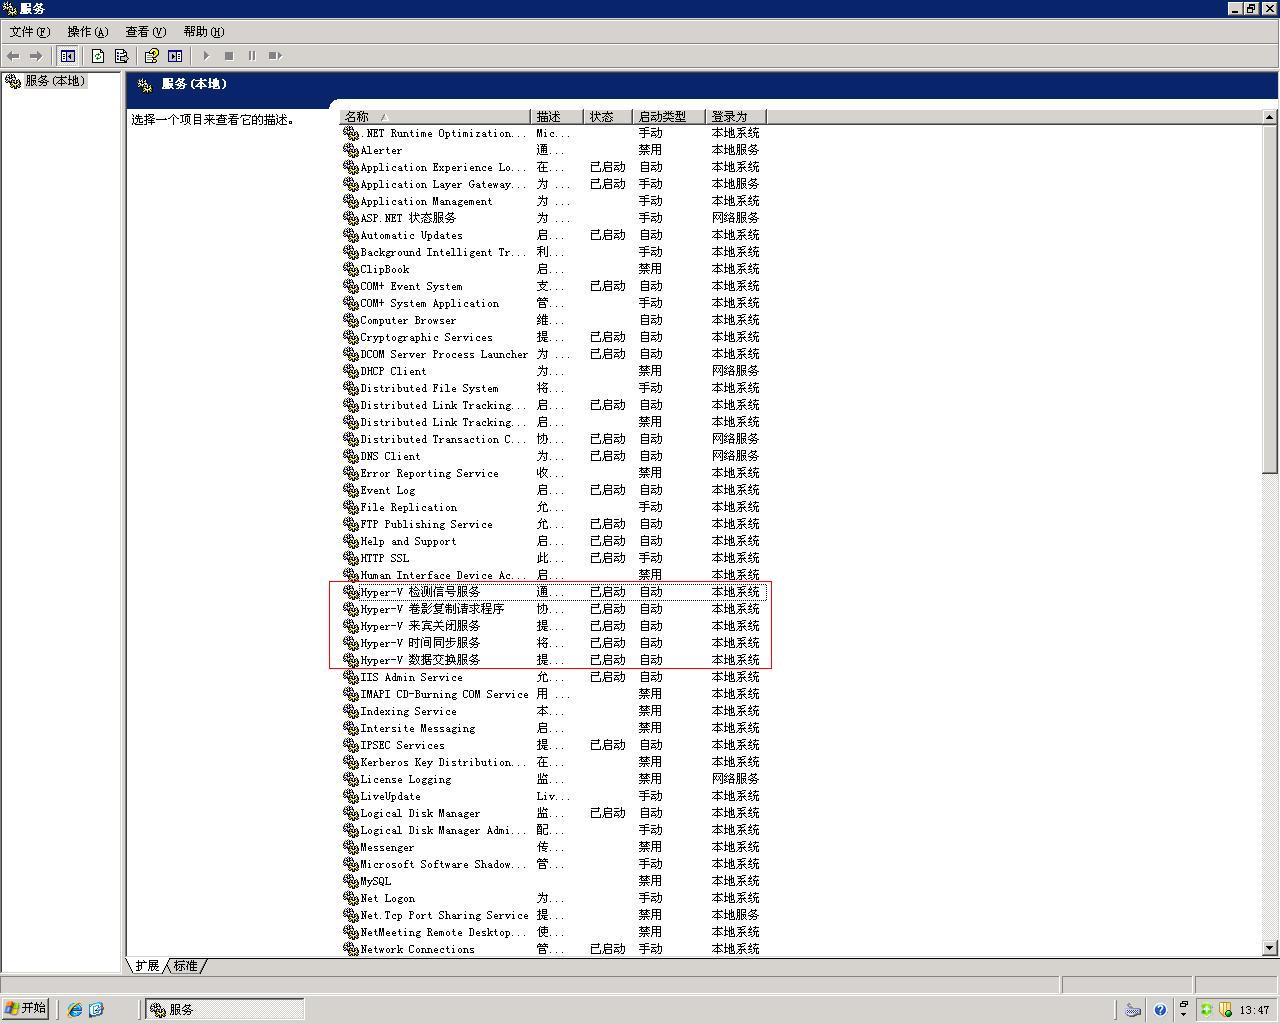The width and height of the screenshot is (1280, 1024).
Task: Click the gear icon beside DHCP Client
Action: (x=351, y=371)
